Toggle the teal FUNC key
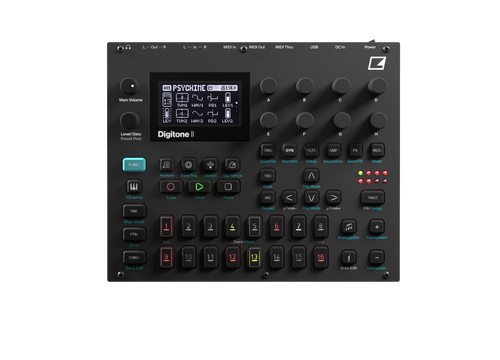500x360 pixels. pyautogui.click(x=134, y=165)
